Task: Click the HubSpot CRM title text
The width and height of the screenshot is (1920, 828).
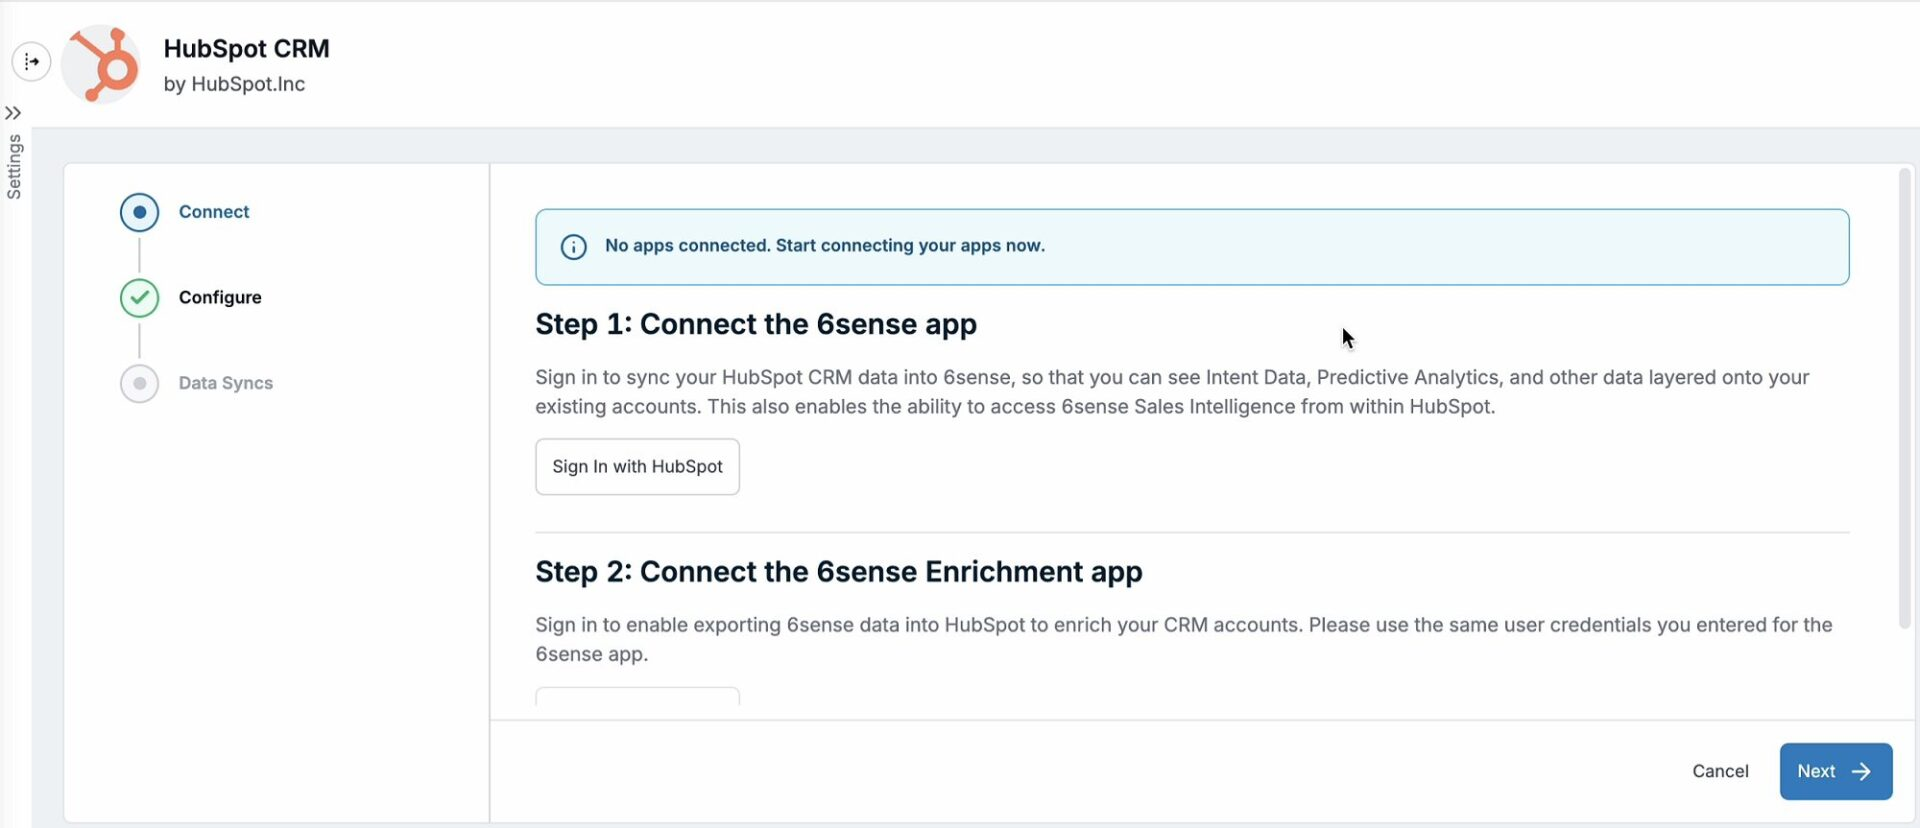Action: [246, 48]
